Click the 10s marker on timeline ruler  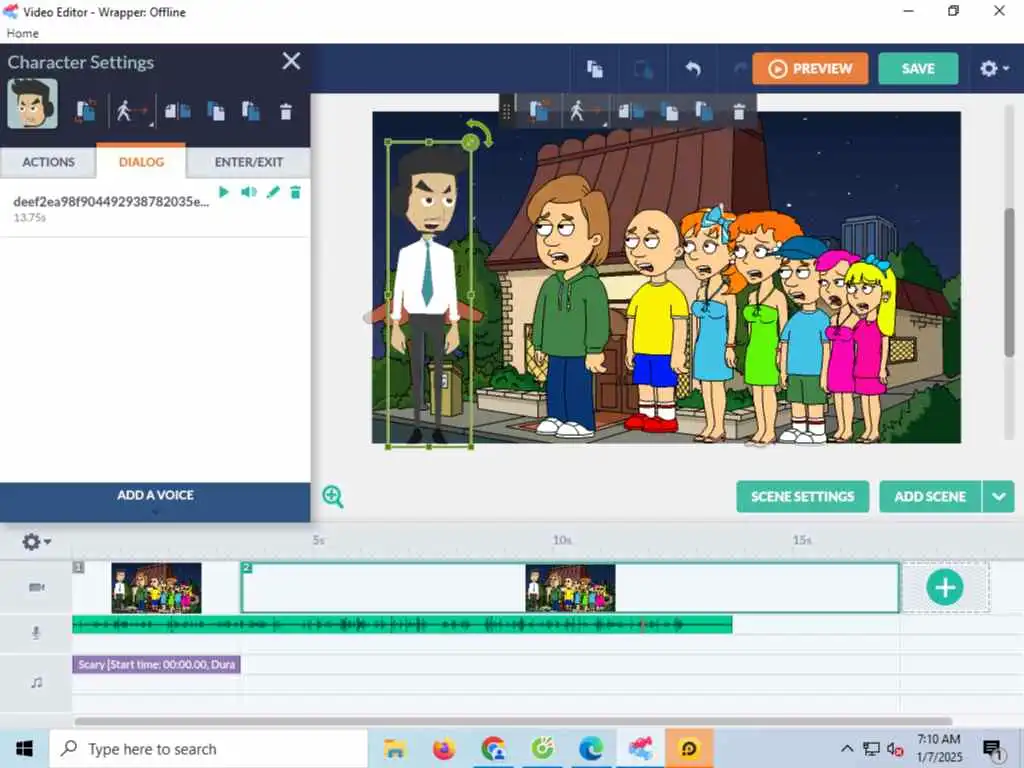point(562,540)
